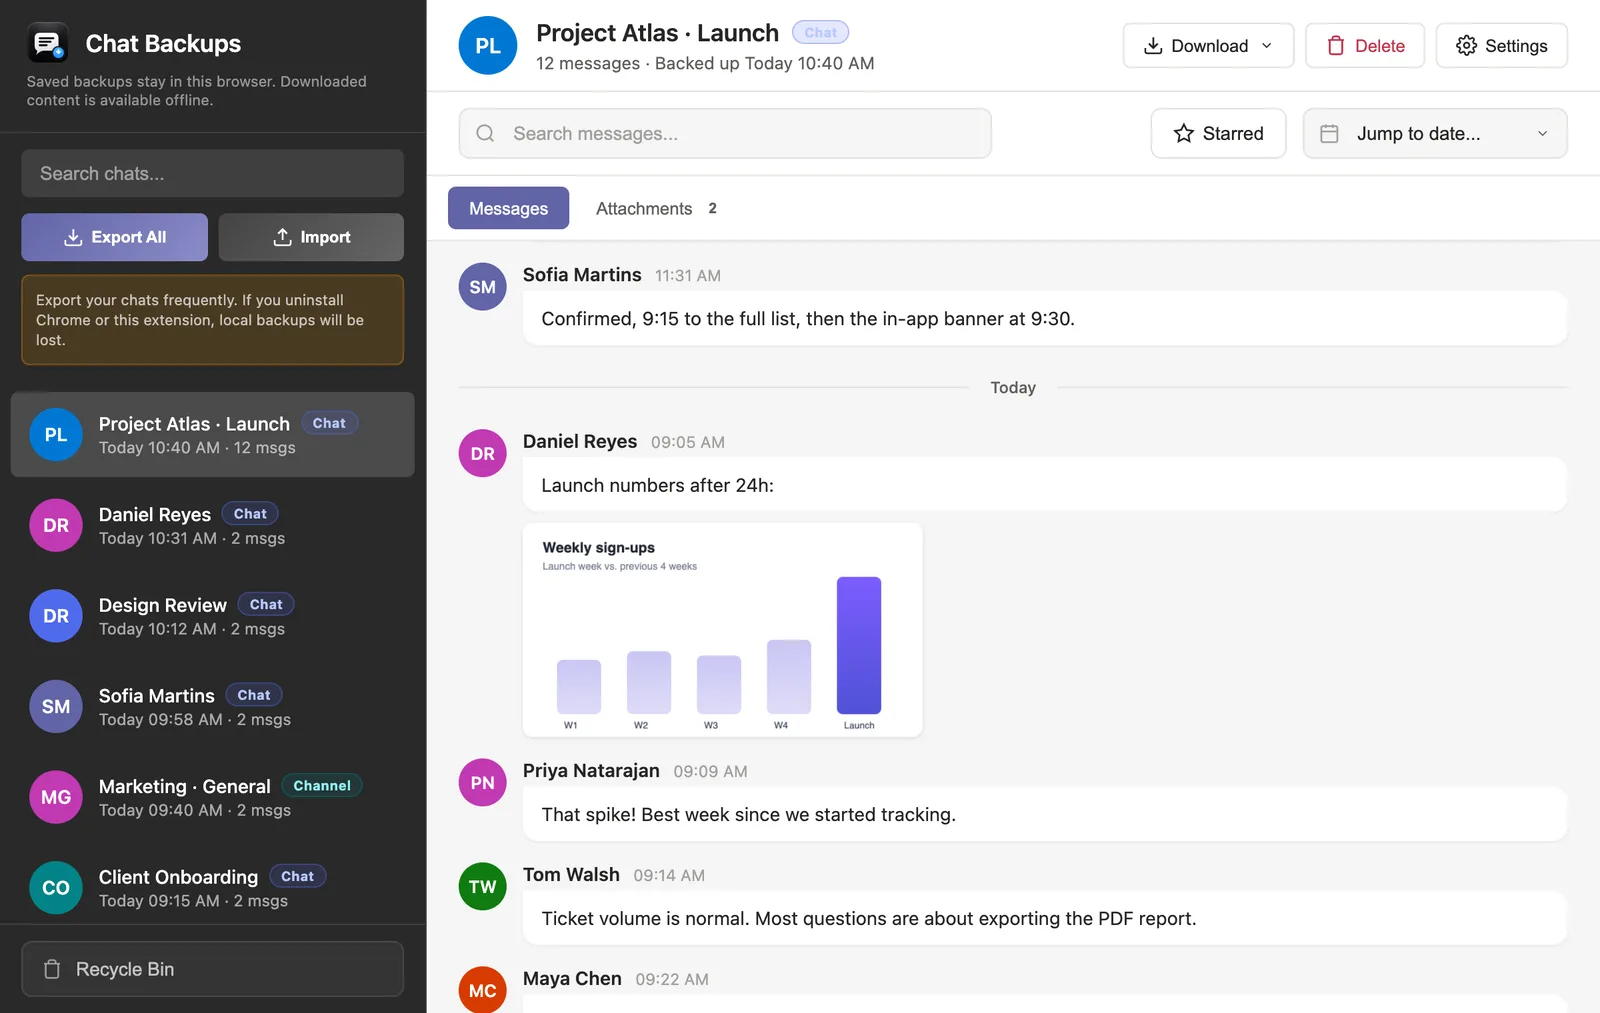This screenshot has width=1600, height=1013.
Task: Click the Channel badge on Marketing · General
Action: click(x=322, y=786)
